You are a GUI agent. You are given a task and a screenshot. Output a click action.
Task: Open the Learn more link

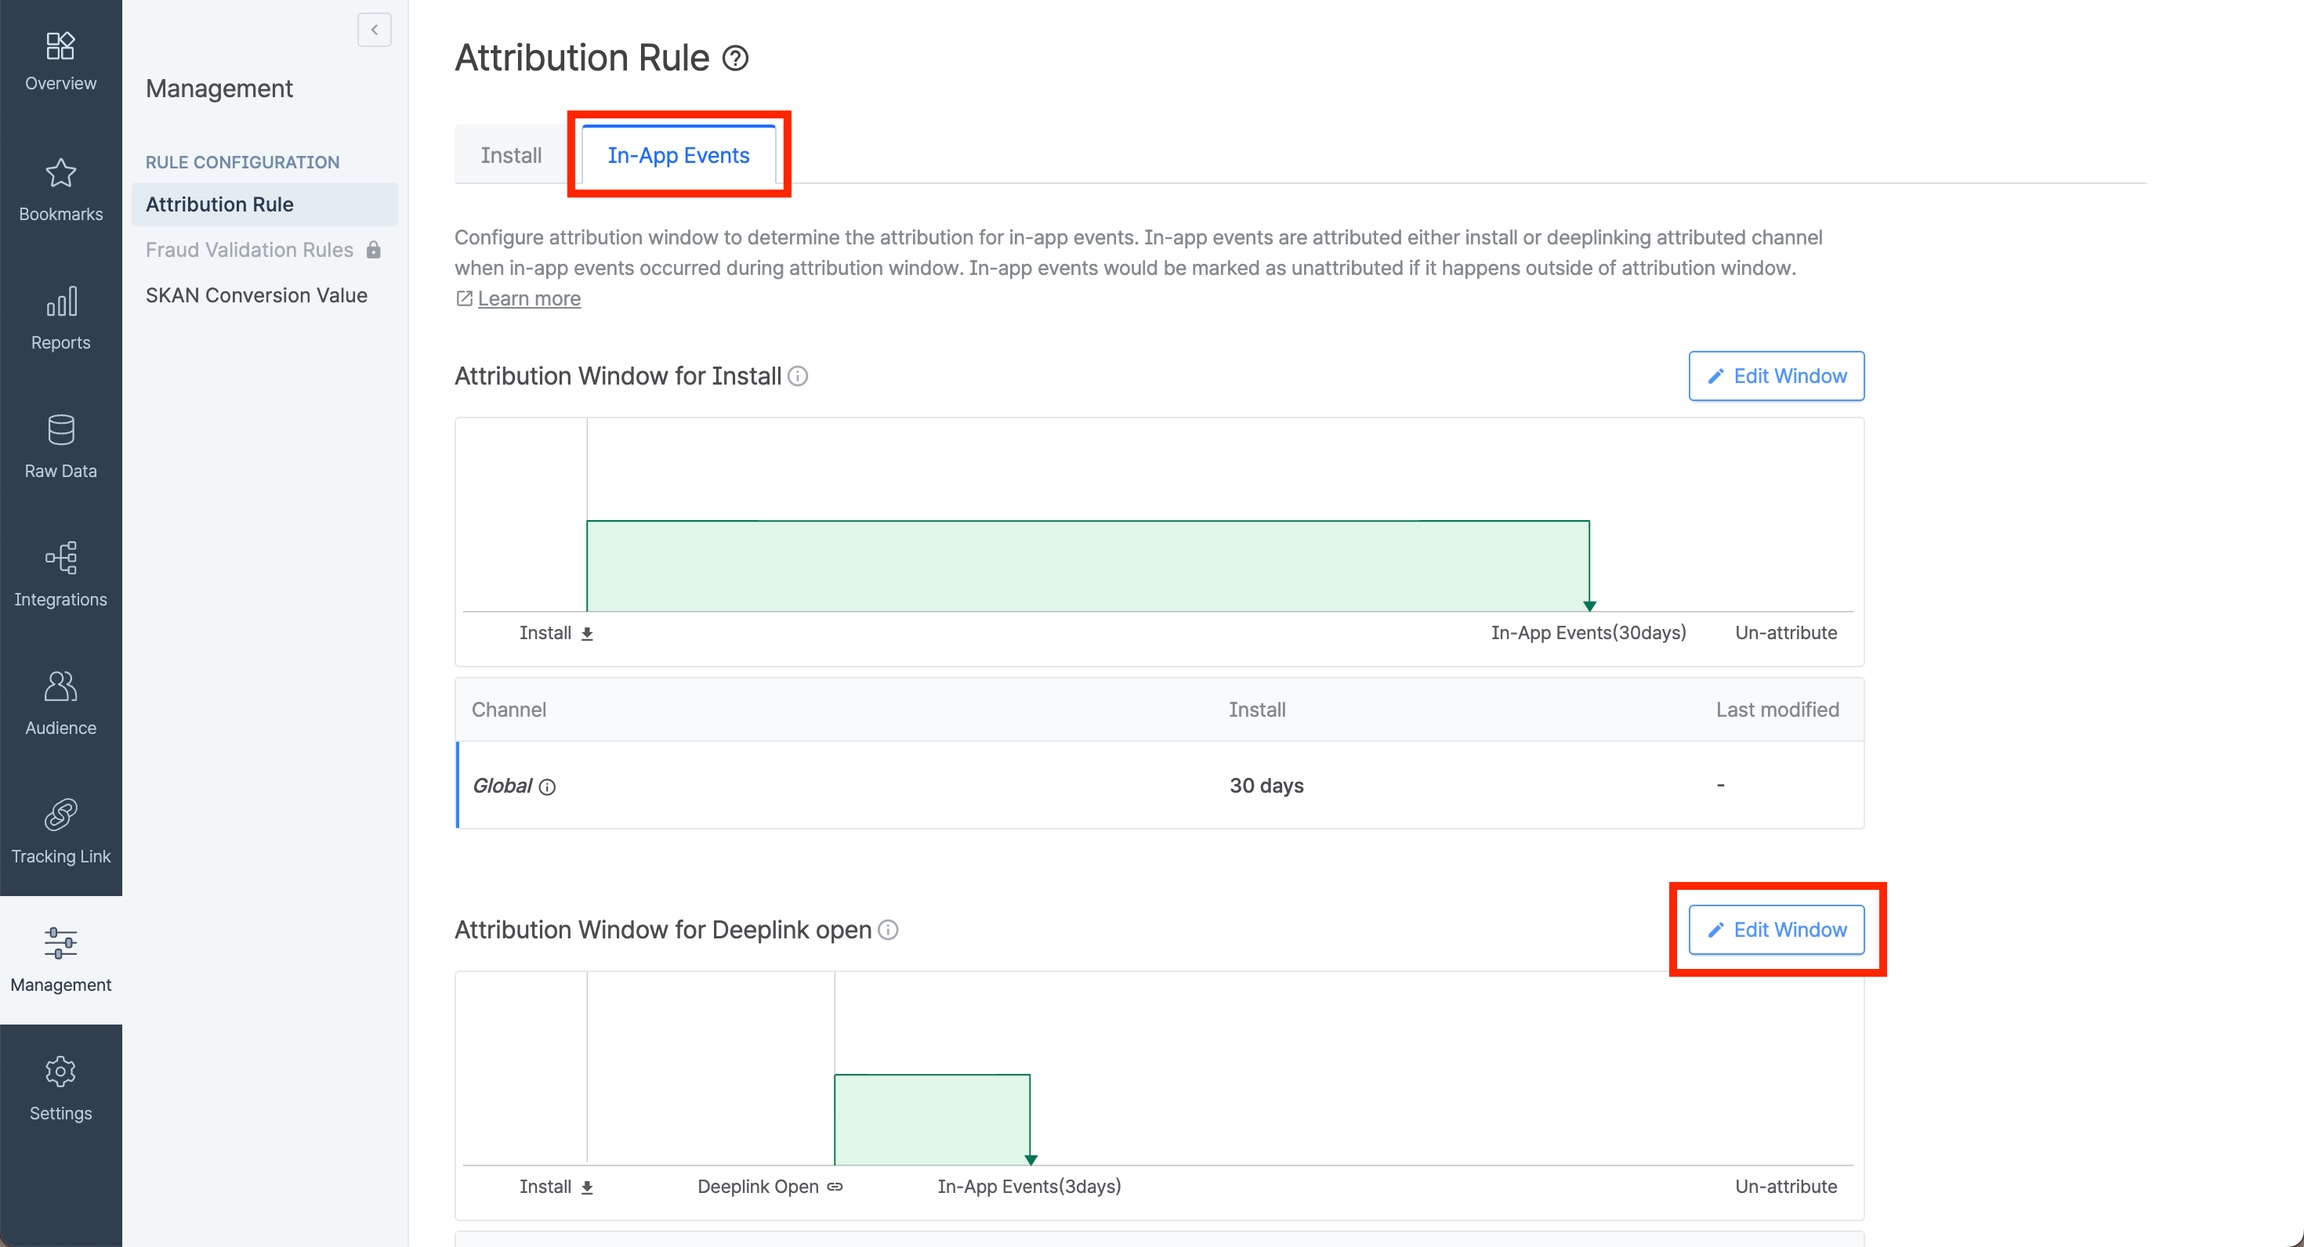(528, 299)
